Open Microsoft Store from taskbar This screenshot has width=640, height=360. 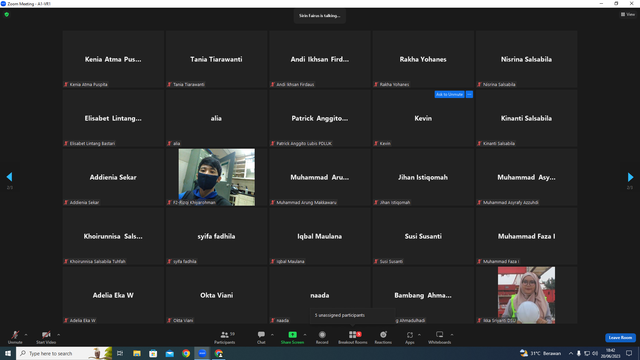coord(153,353)
